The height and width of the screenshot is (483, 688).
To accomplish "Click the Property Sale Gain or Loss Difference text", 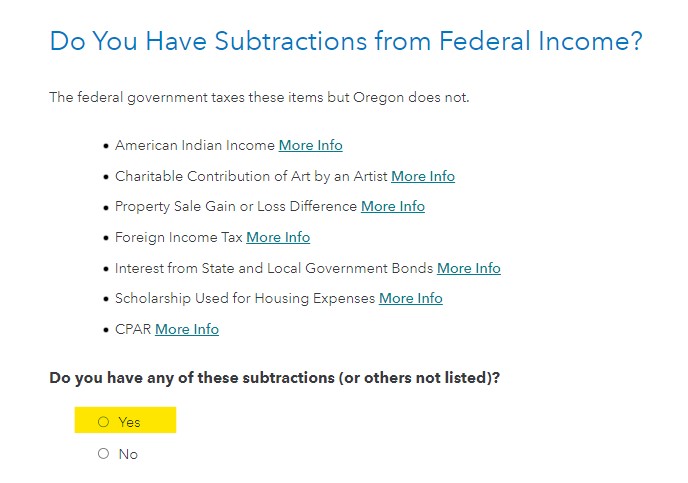I will 236,206.
